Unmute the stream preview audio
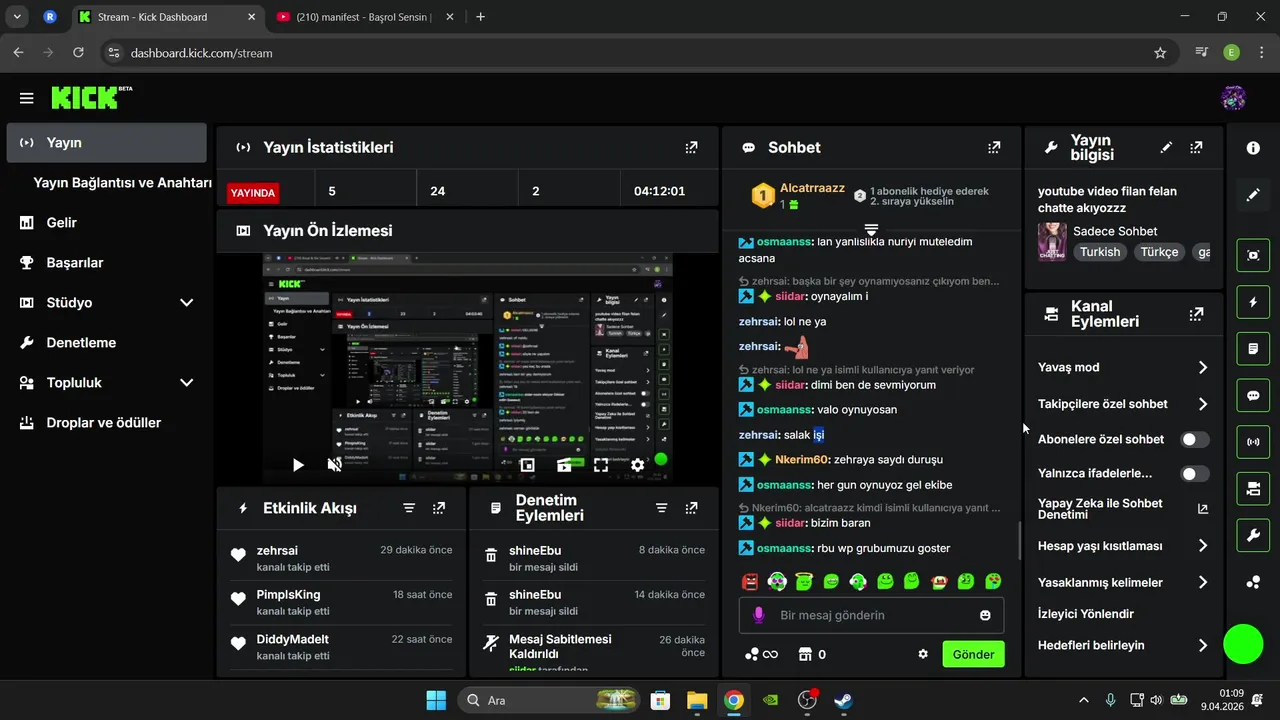1280x720 pixels. 335,465
